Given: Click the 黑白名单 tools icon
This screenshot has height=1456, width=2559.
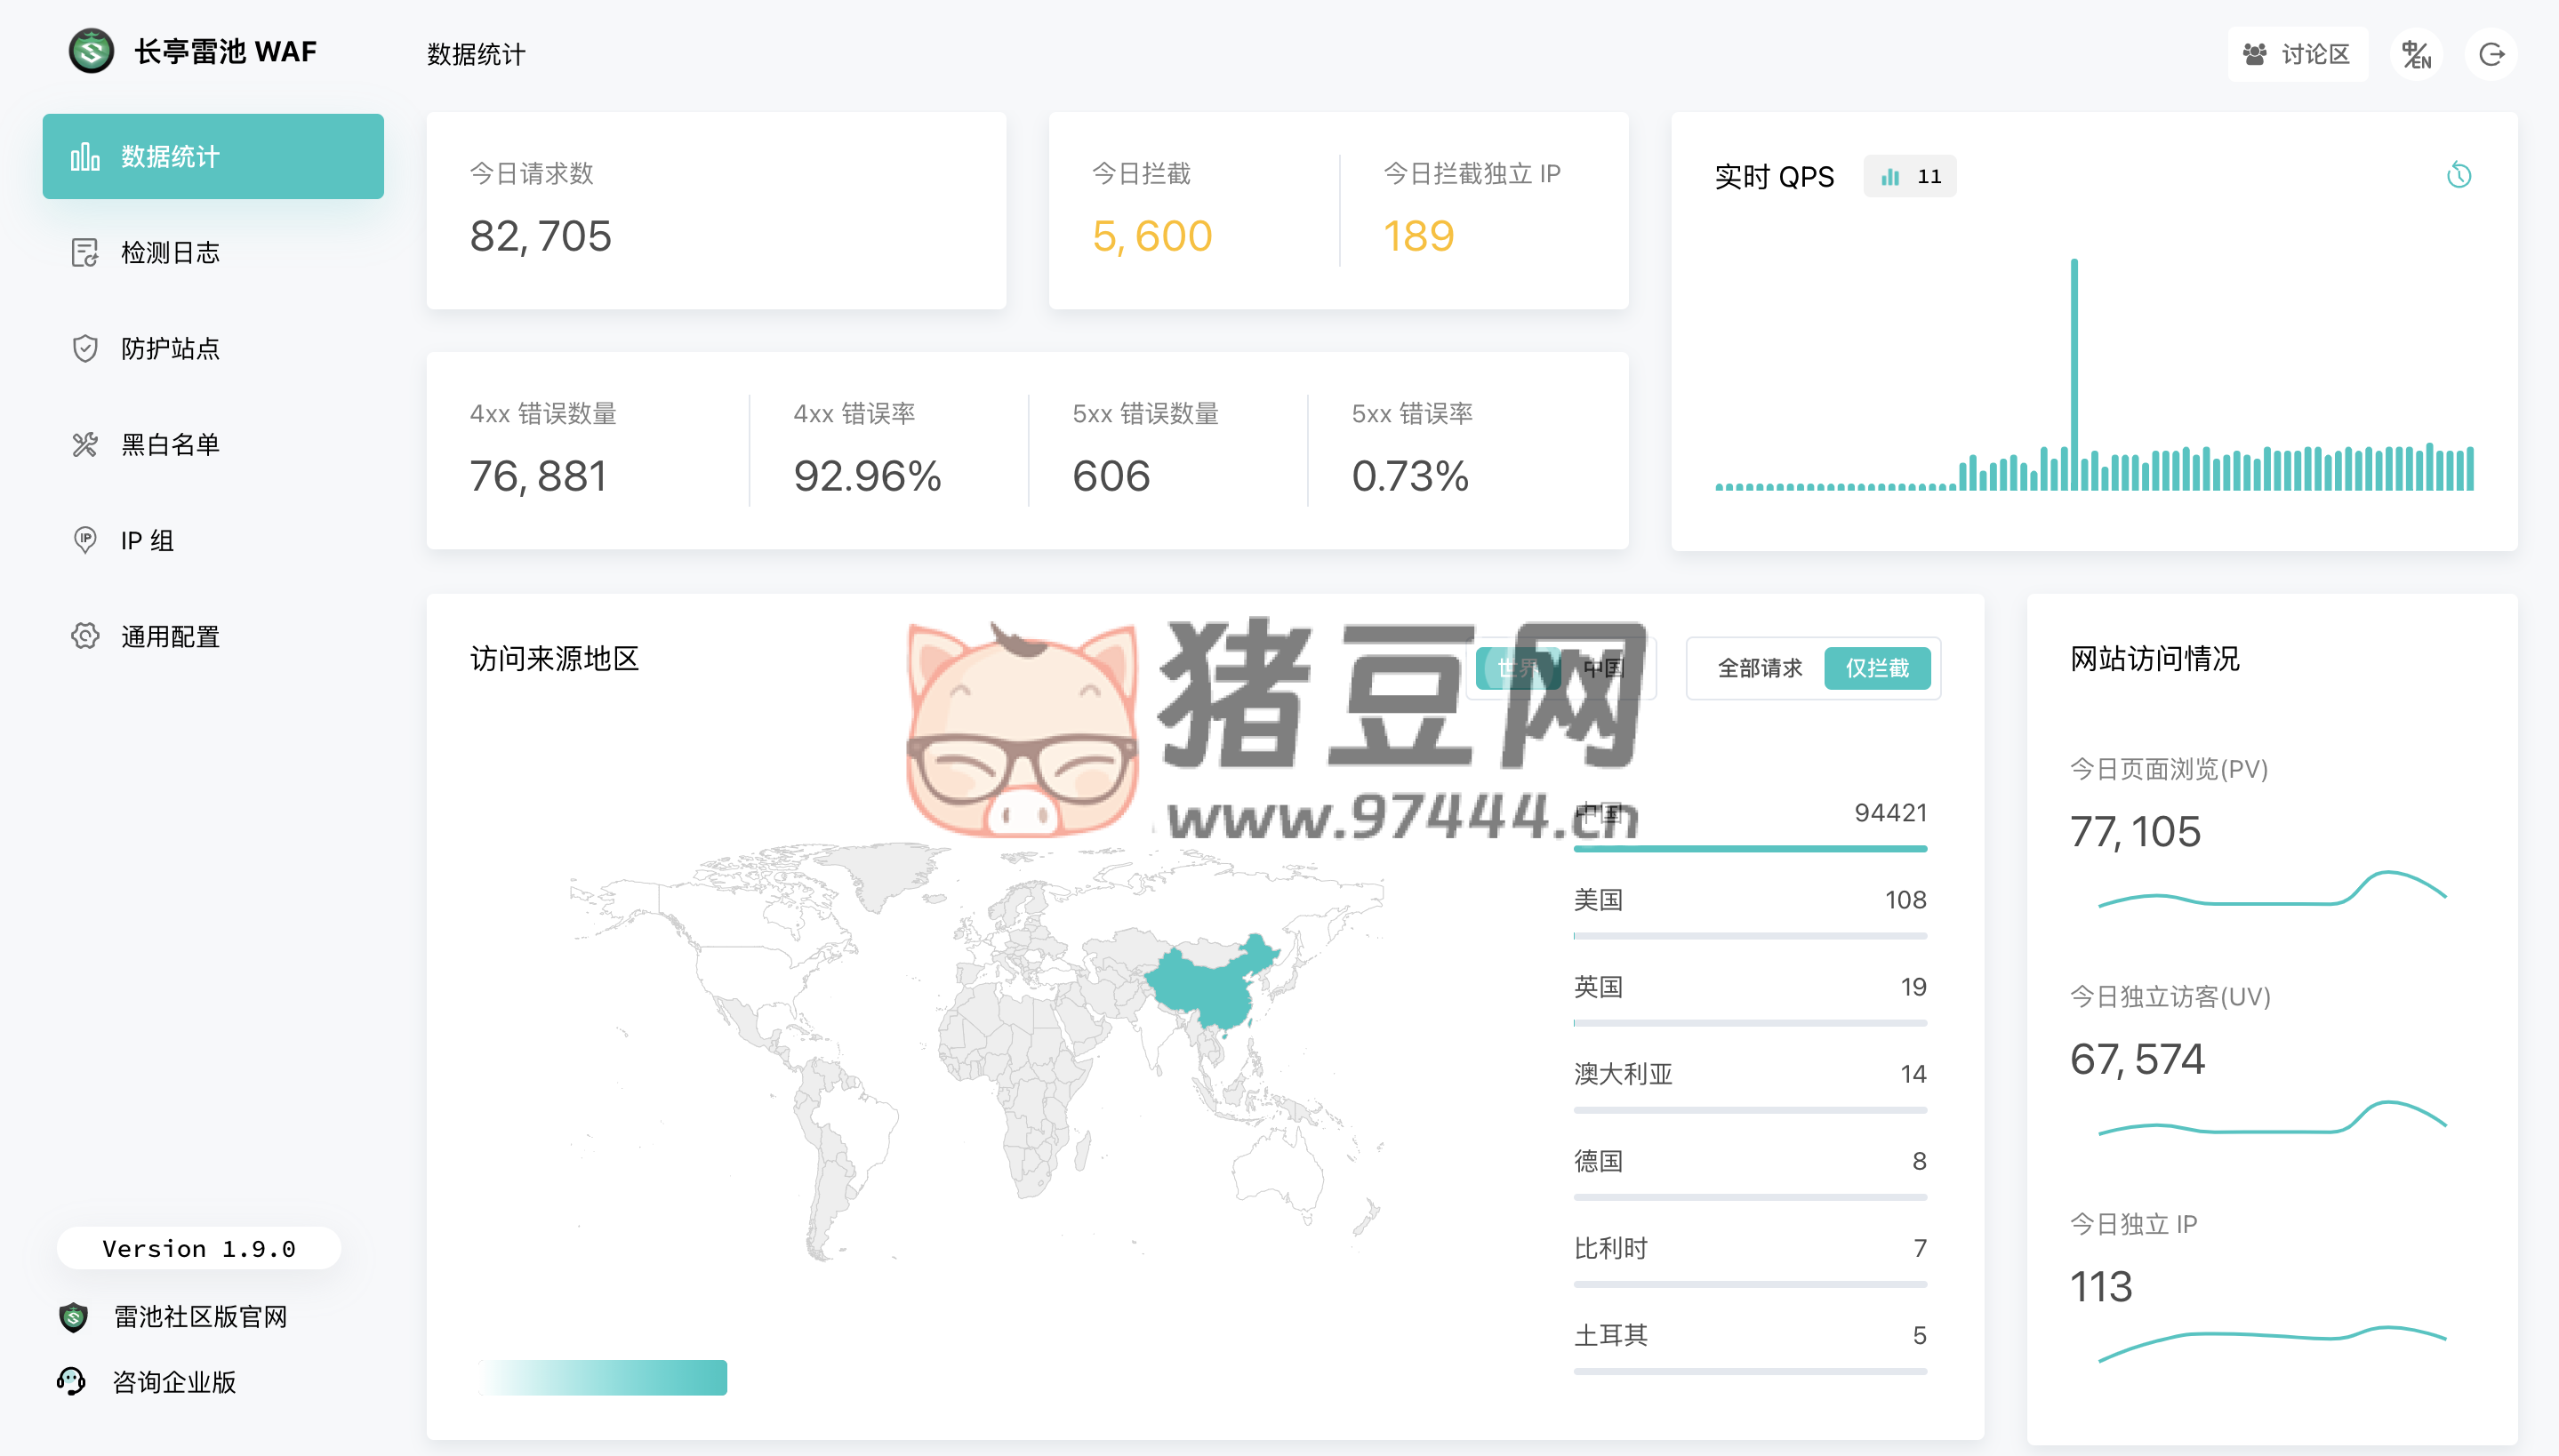Looking at the screenshot, I should point(85,445).
